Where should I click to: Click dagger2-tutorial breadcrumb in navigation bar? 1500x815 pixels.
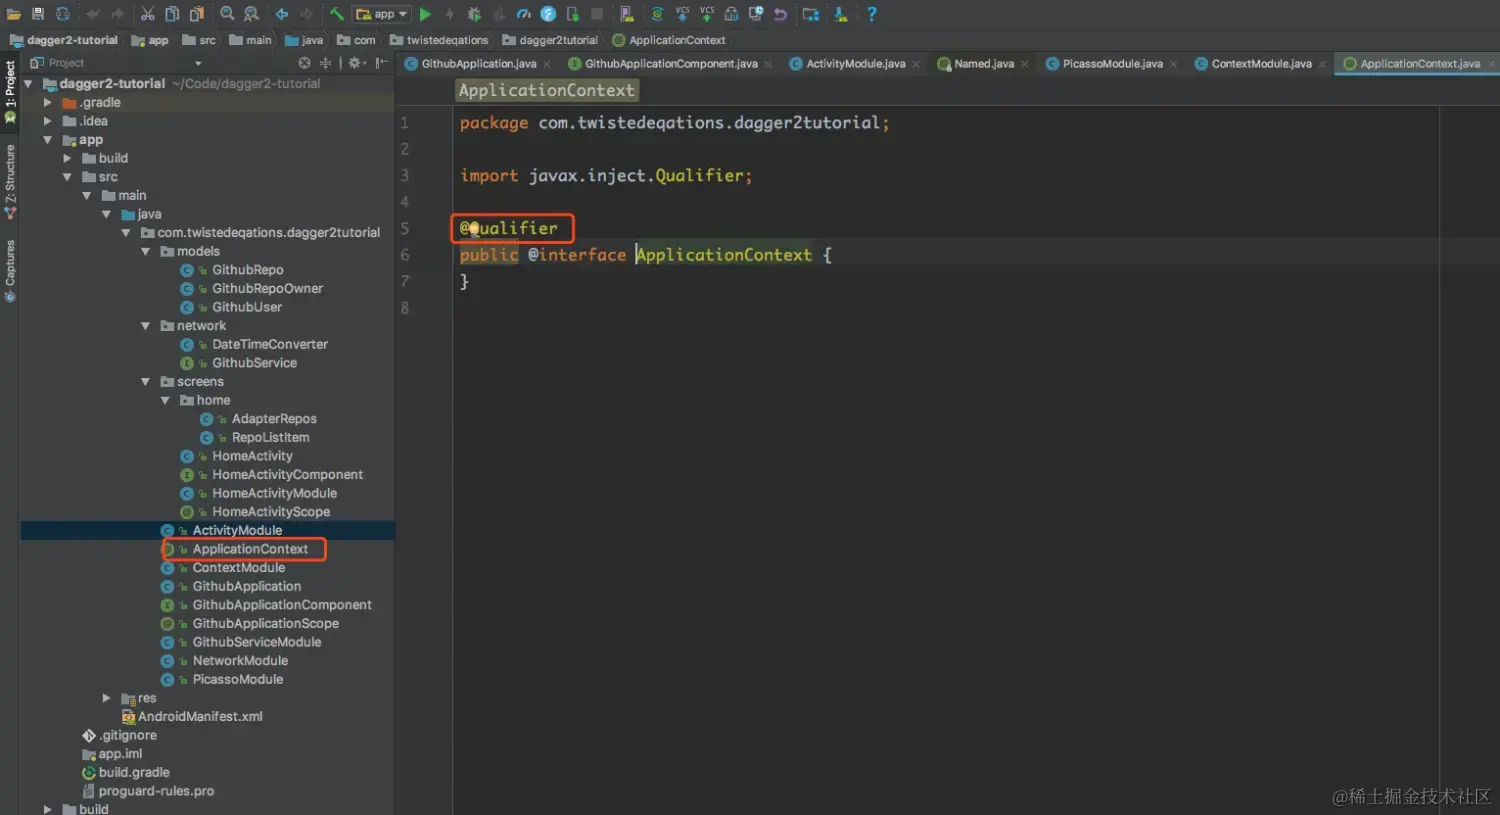click(64, 40)
